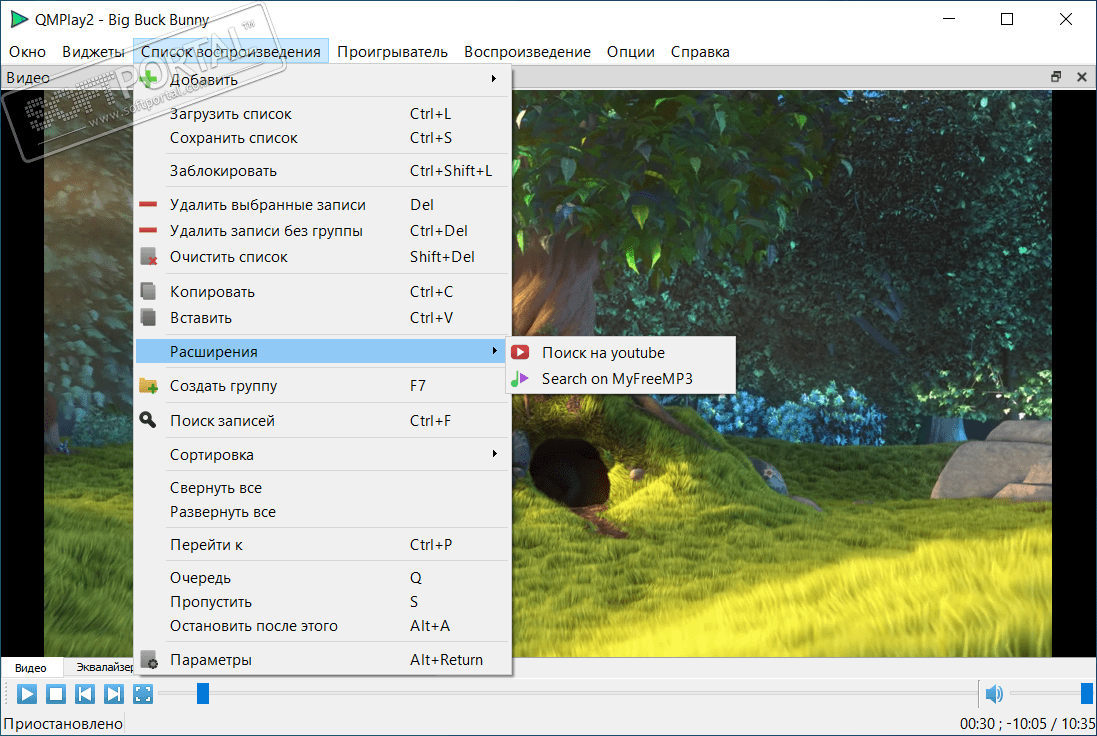Viewport: 1097px width, 736px height.
Task: Click the YouTube icon in the submenu
Action: (x=520, y=353)
